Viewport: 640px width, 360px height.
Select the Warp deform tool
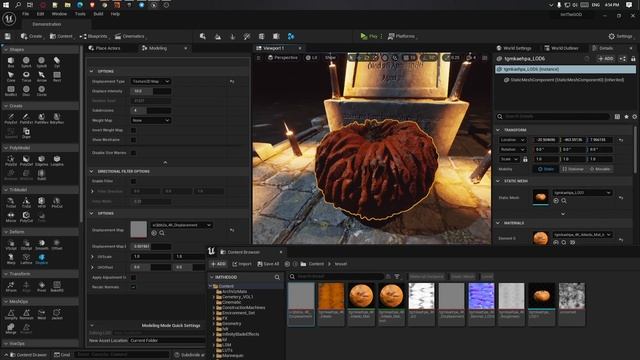click(x=11, y=259)
